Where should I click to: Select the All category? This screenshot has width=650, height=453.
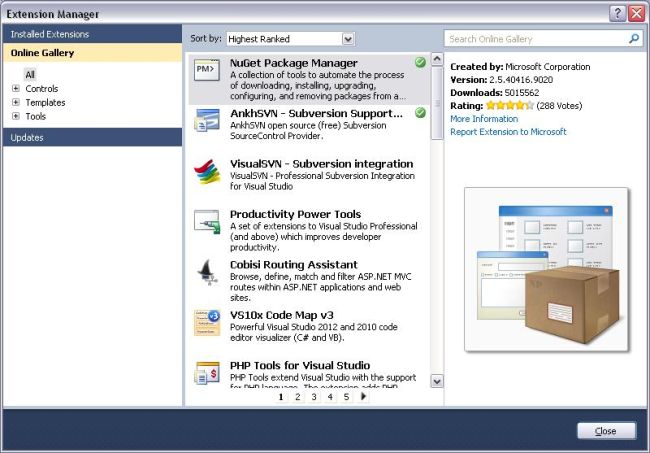click(30, 75)
